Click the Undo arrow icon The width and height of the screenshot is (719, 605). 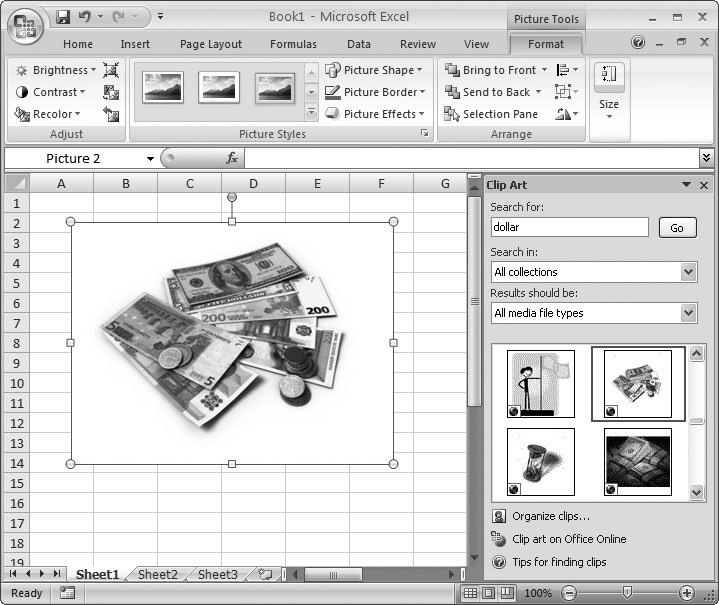click(x=84, y=17)
